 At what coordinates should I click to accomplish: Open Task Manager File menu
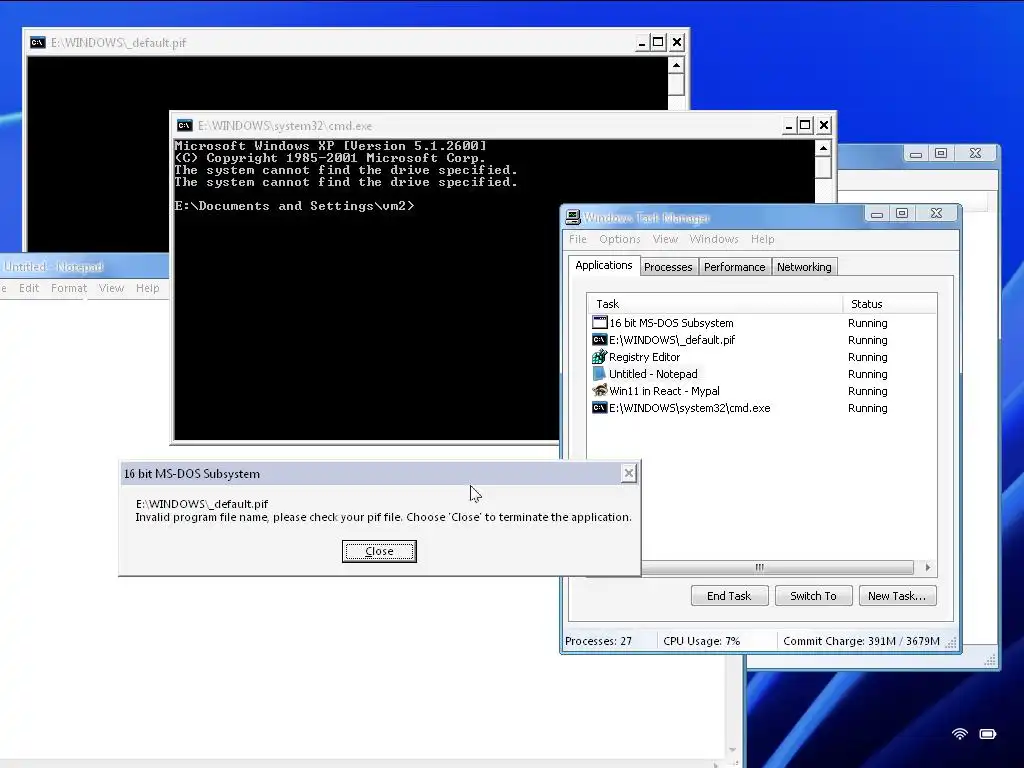577,239
